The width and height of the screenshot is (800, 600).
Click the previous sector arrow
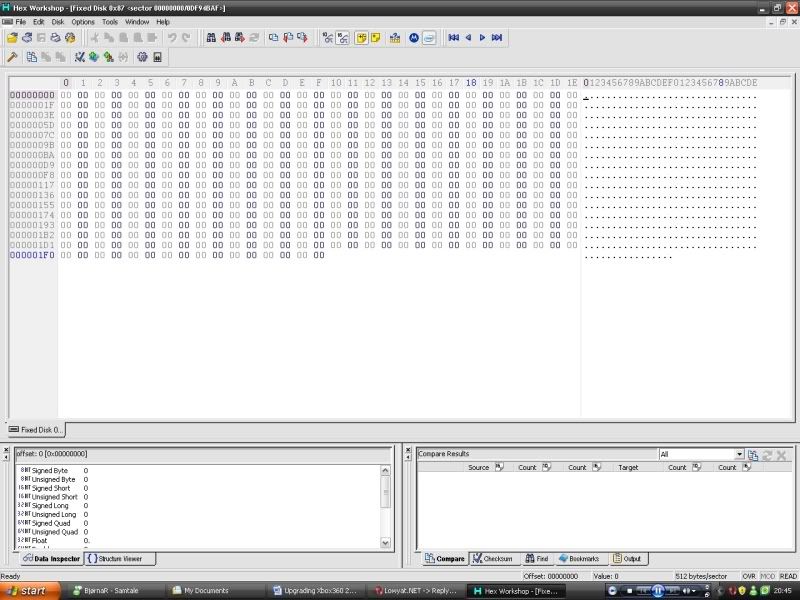pyautogui.click(x=468, y=38)
